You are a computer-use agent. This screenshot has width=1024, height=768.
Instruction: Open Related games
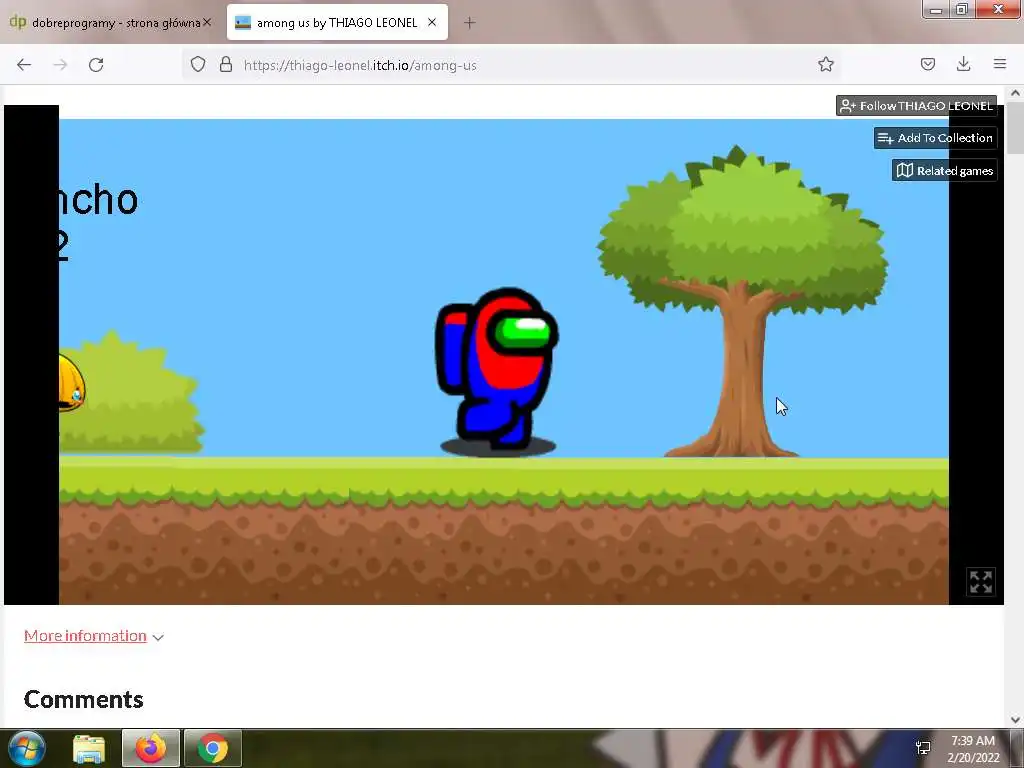(944, 170)
